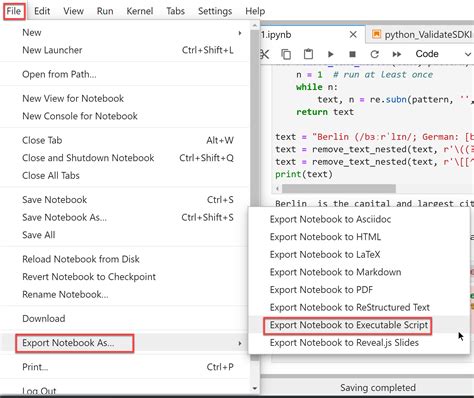474x398 pixels.
Task: Open the View menu
Action: pos(73,11)
